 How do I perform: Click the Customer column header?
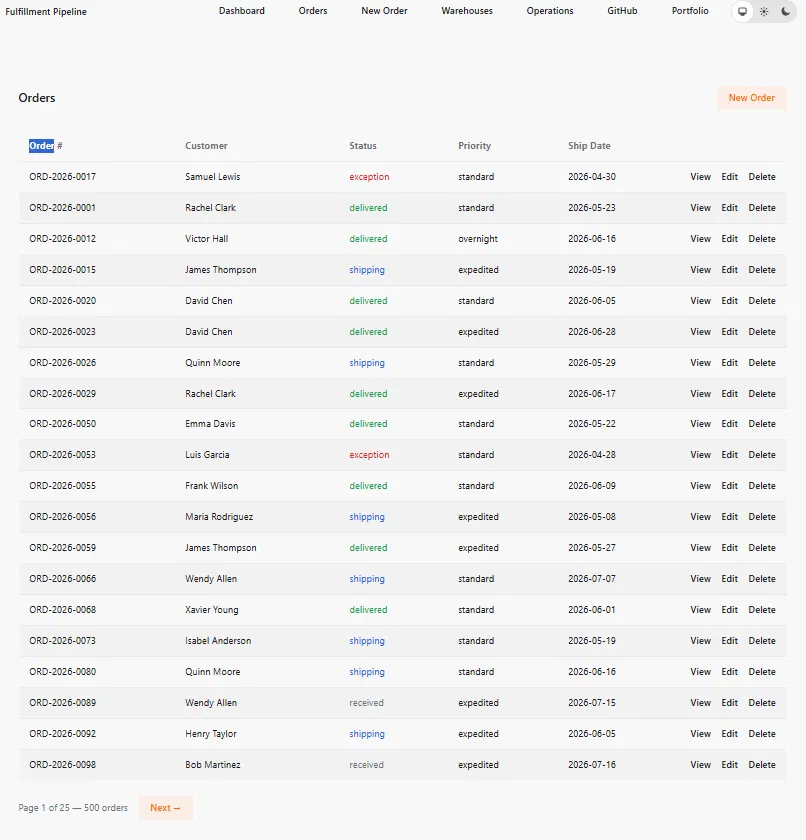206,146
